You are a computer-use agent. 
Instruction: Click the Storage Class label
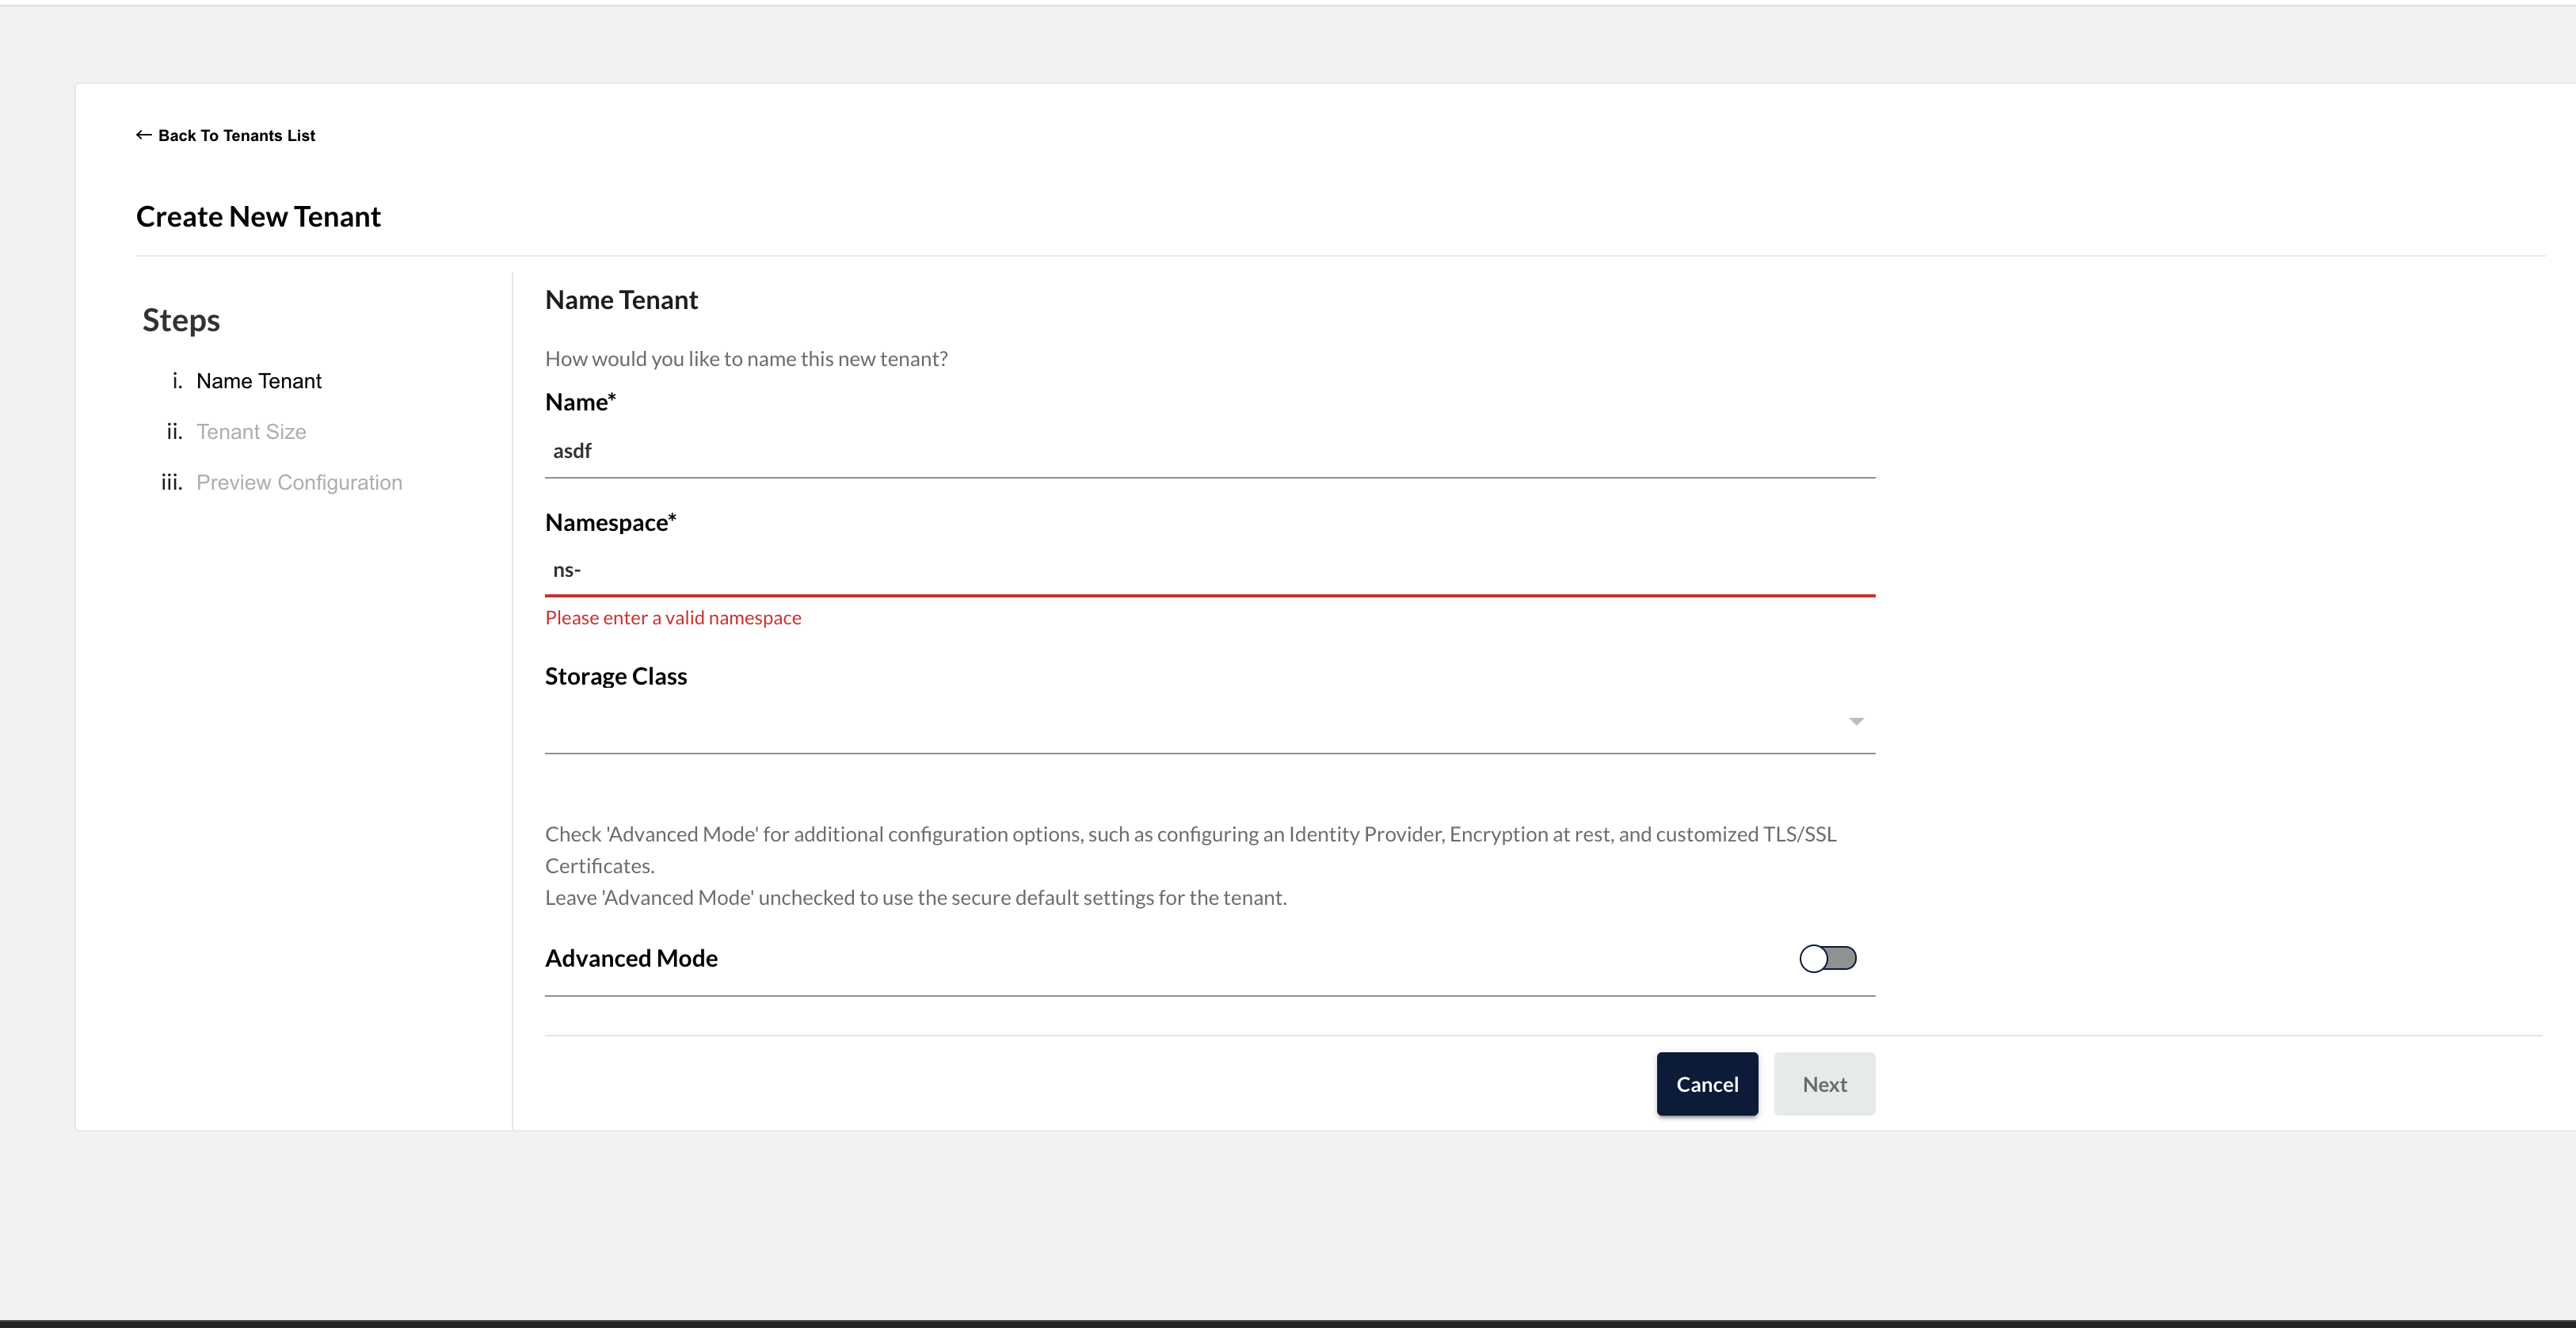[x=616, y=676]
